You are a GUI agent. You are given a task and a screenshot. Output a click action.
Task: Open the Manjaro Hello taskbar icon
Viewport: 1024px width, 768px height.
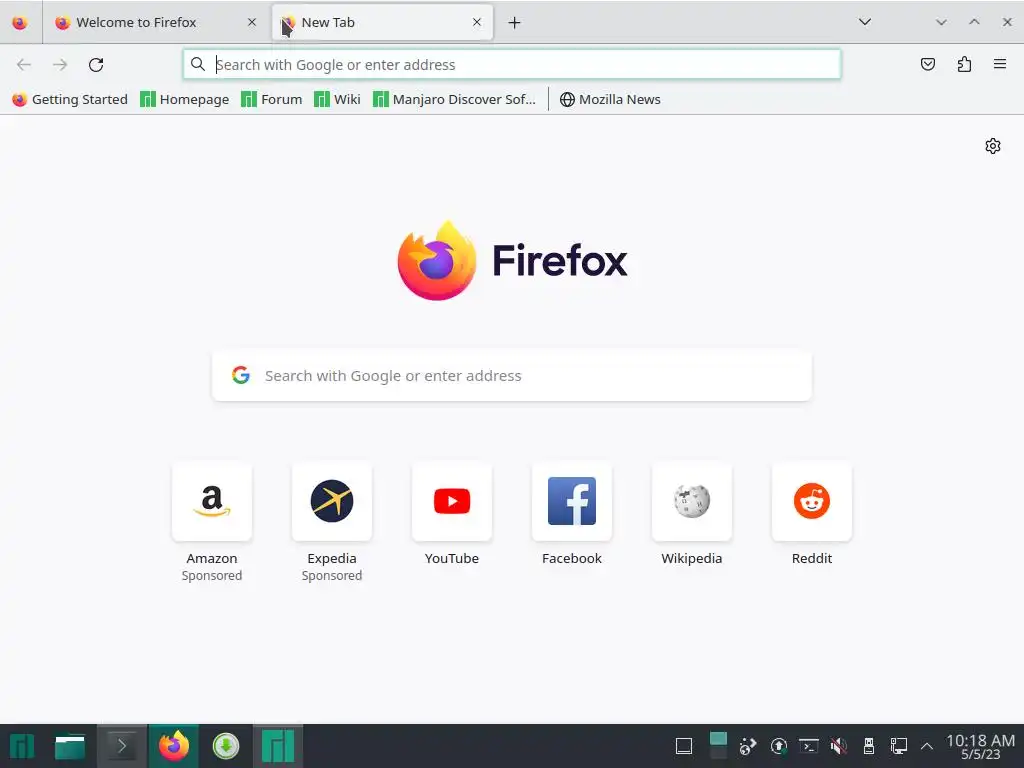[x=278, y=746]
